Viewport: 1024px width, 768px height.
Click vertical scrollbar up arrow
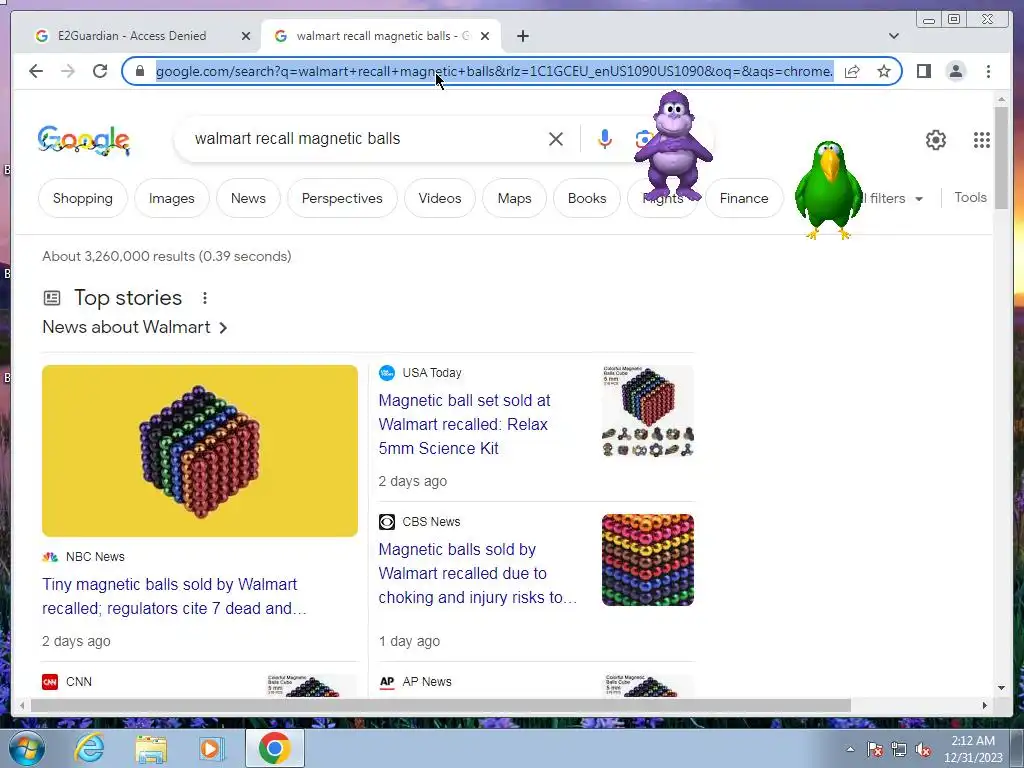point(1002,99)
